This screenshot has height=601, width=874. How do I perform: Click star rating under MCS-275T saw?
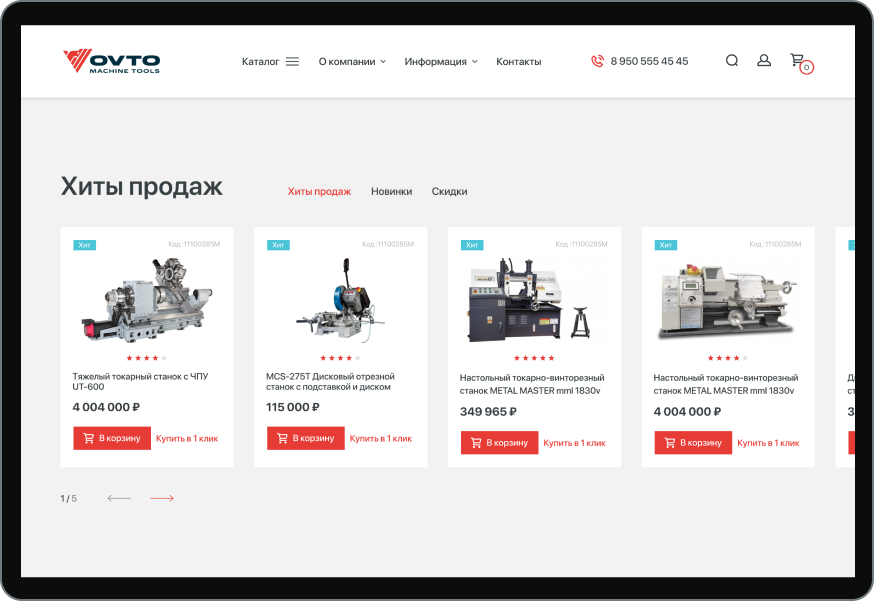(x=340, y=358)
